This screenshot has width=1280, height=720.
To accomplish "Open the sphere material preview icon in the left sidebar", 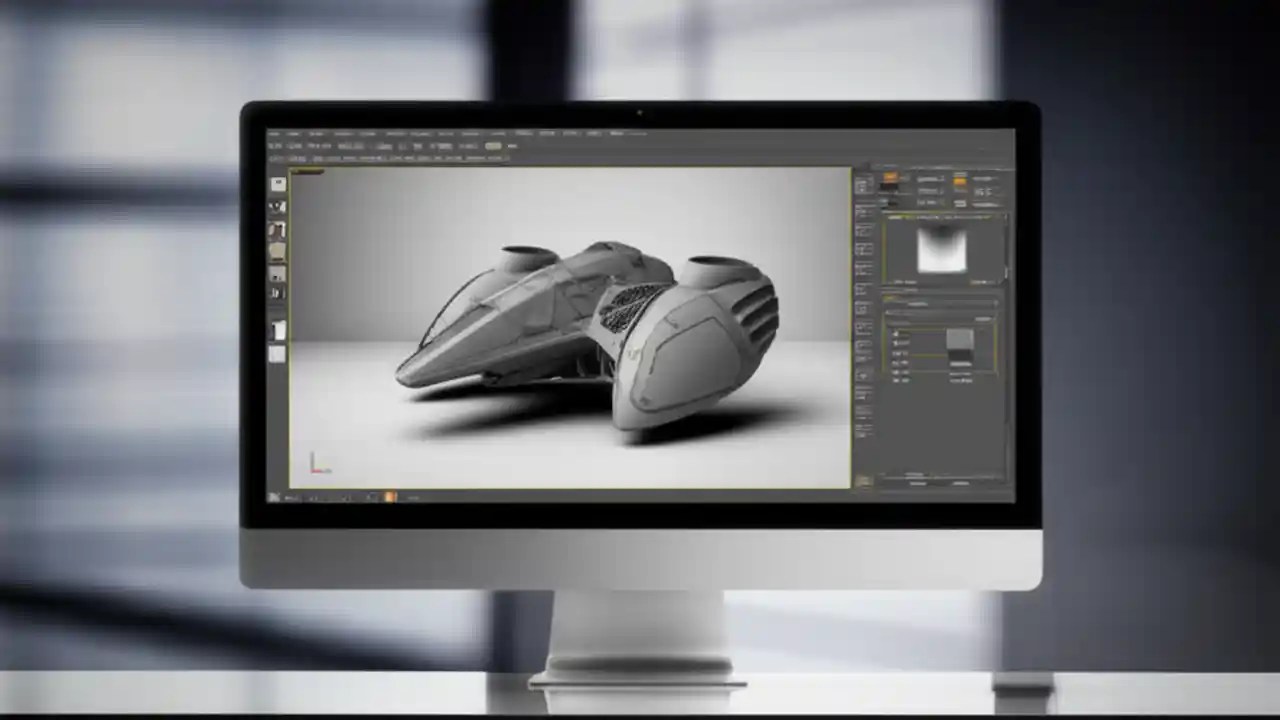I will (x=277, y=231).
